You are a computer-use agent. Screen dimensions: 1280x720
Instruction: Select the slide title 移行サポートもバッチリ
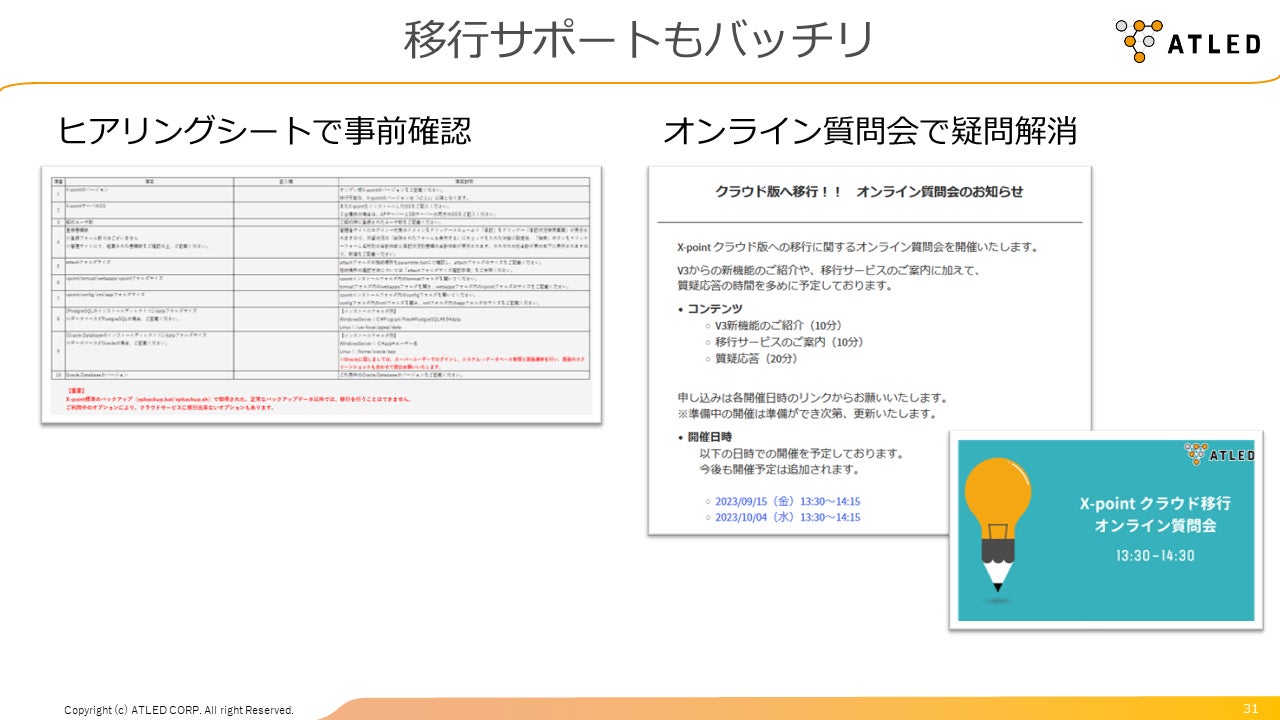pos(639,40)
